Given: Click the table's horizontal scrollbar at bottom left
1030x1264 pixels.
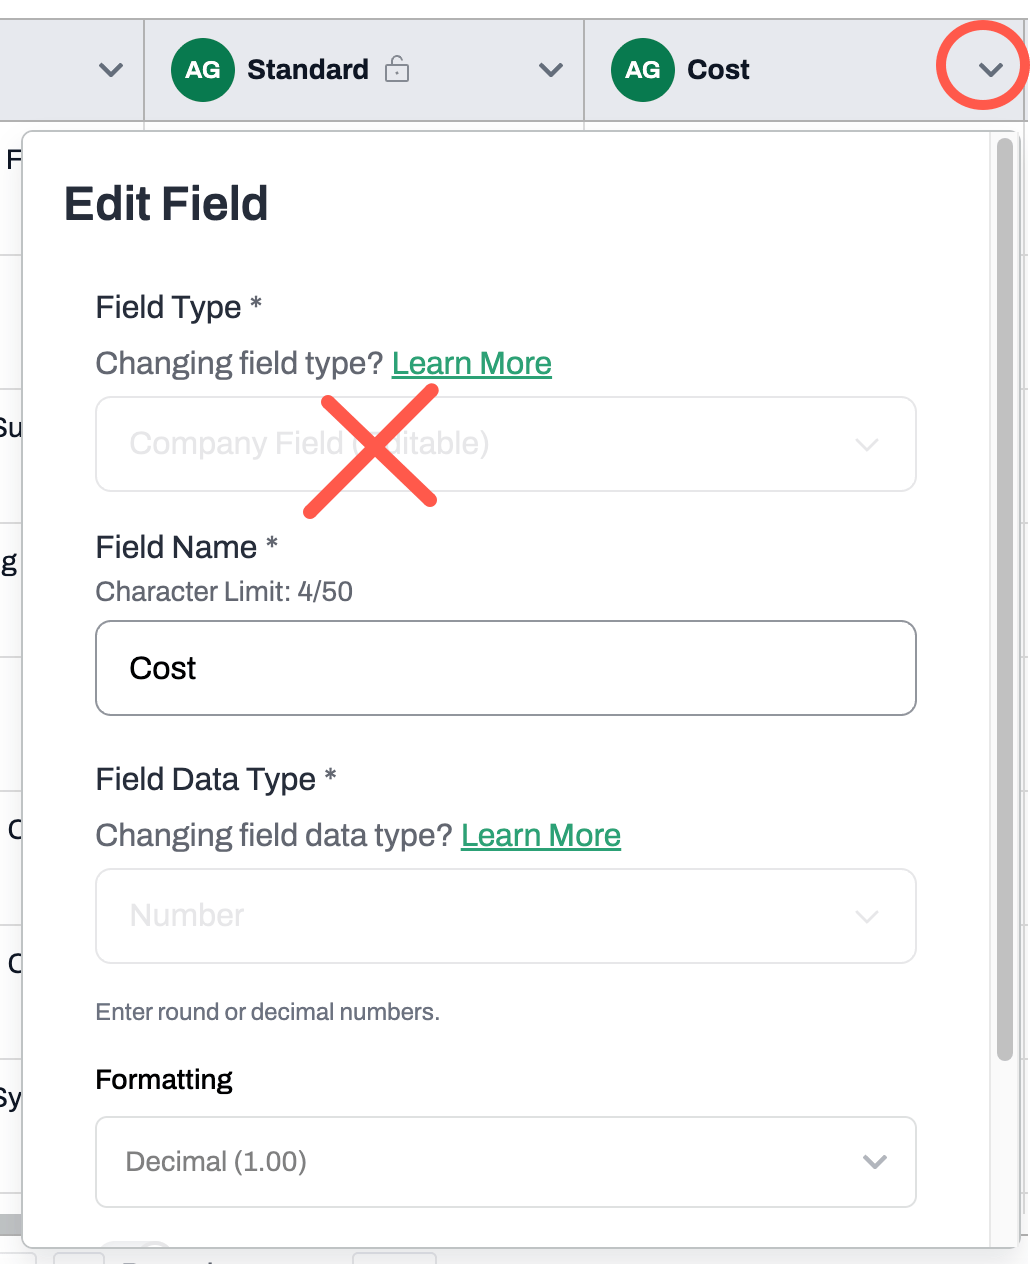Looking at the screenshot, I should (x=11, y=1224).
